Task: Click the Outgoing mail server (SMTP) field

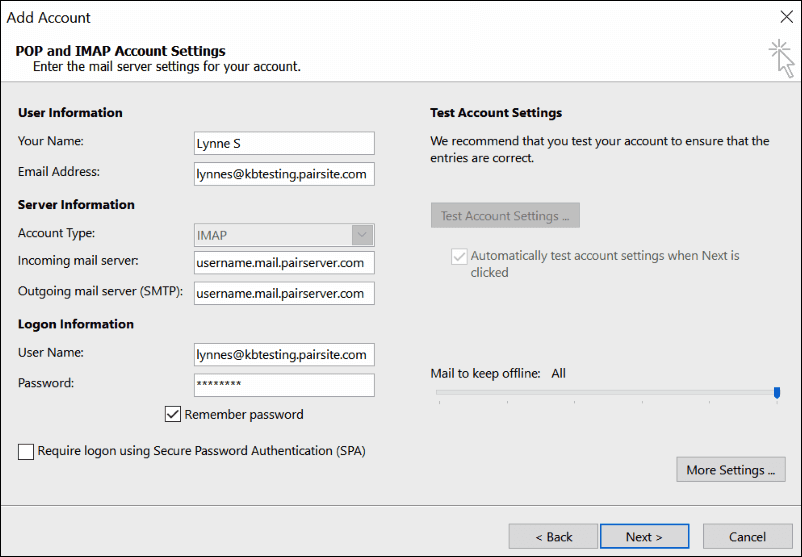Action: coord(284,293)
